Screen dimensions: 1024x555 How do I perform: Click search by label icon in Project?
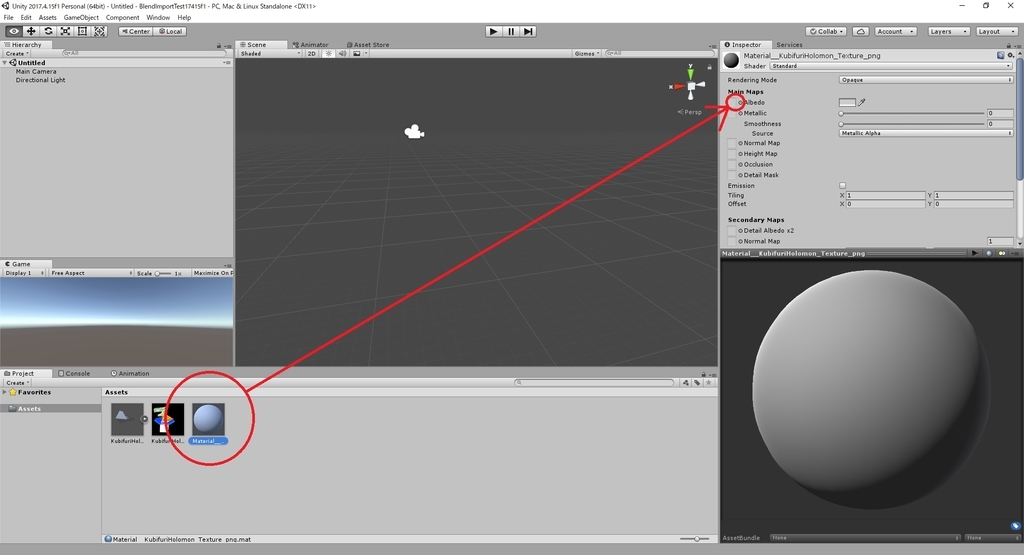697,383
